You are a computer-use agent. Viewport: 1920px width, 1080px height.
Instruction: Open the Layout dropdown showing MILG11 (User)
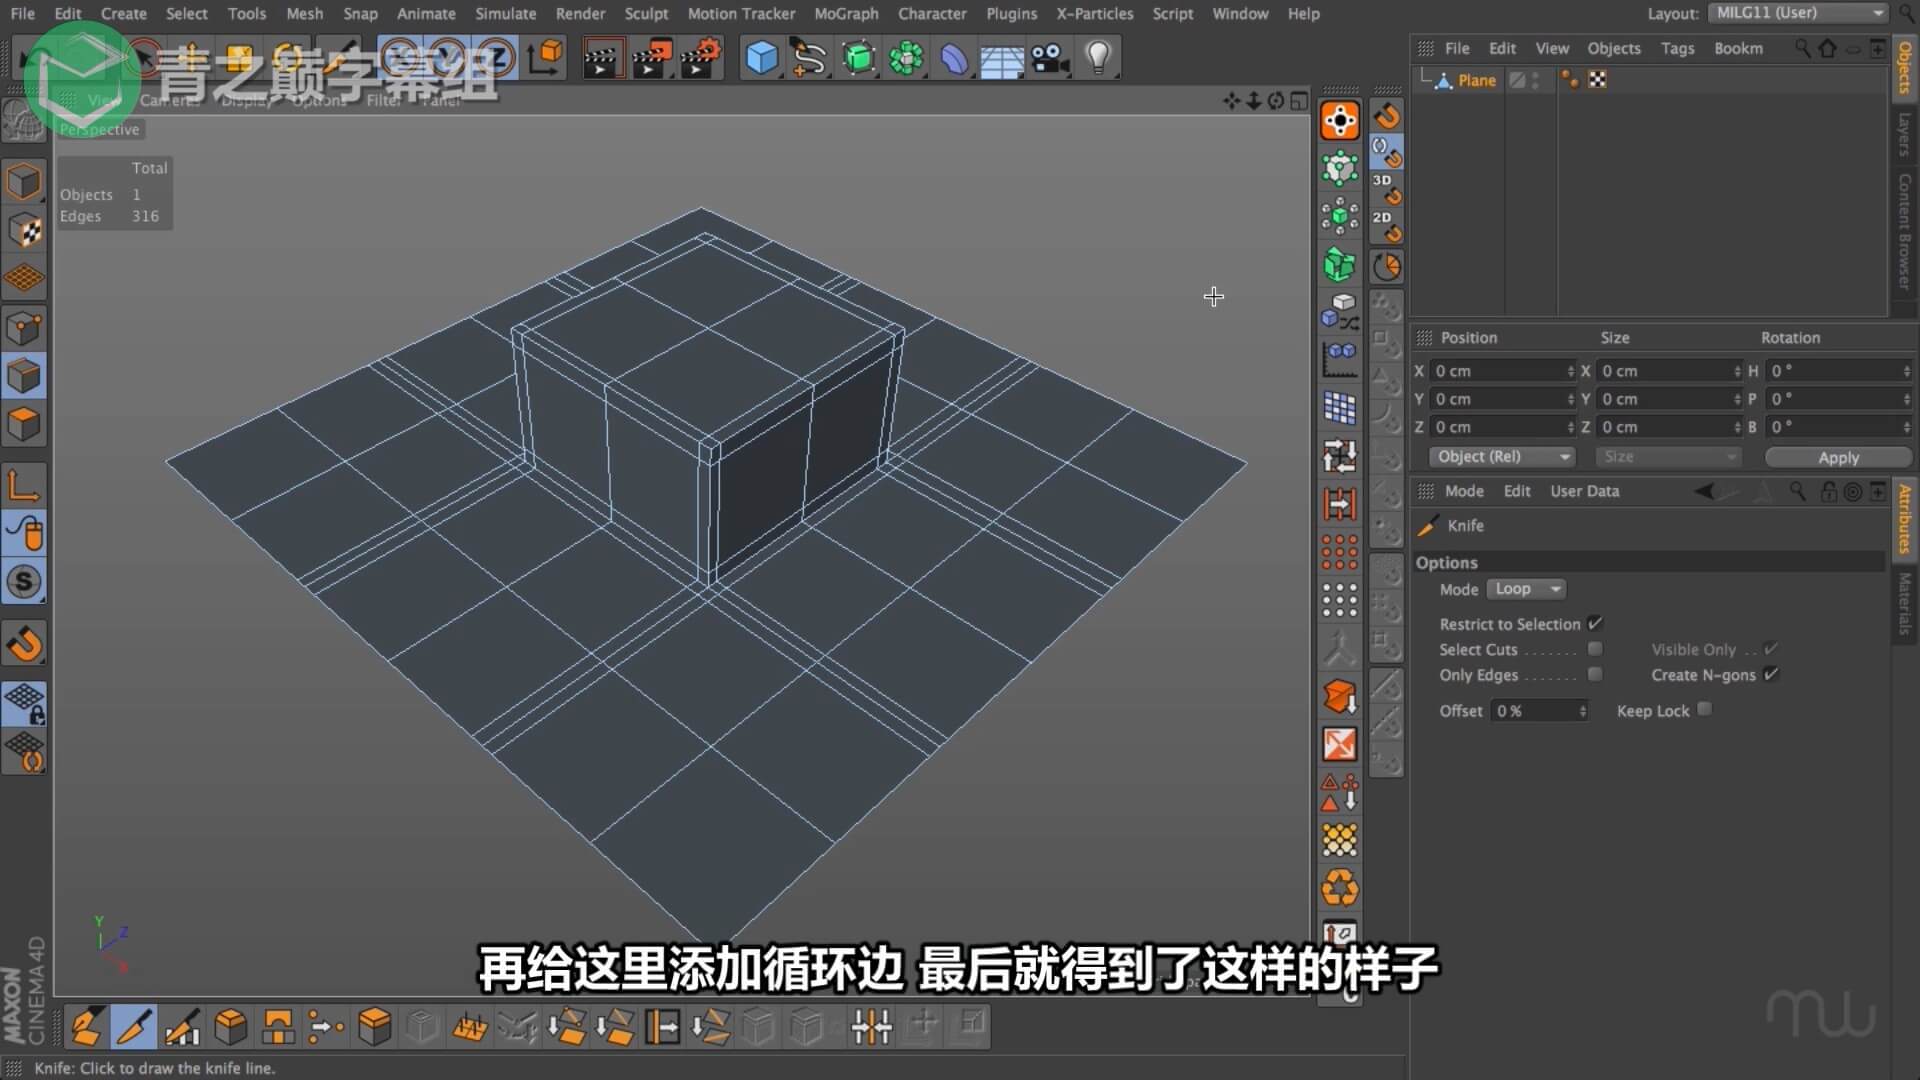[x=1798, y=13]
